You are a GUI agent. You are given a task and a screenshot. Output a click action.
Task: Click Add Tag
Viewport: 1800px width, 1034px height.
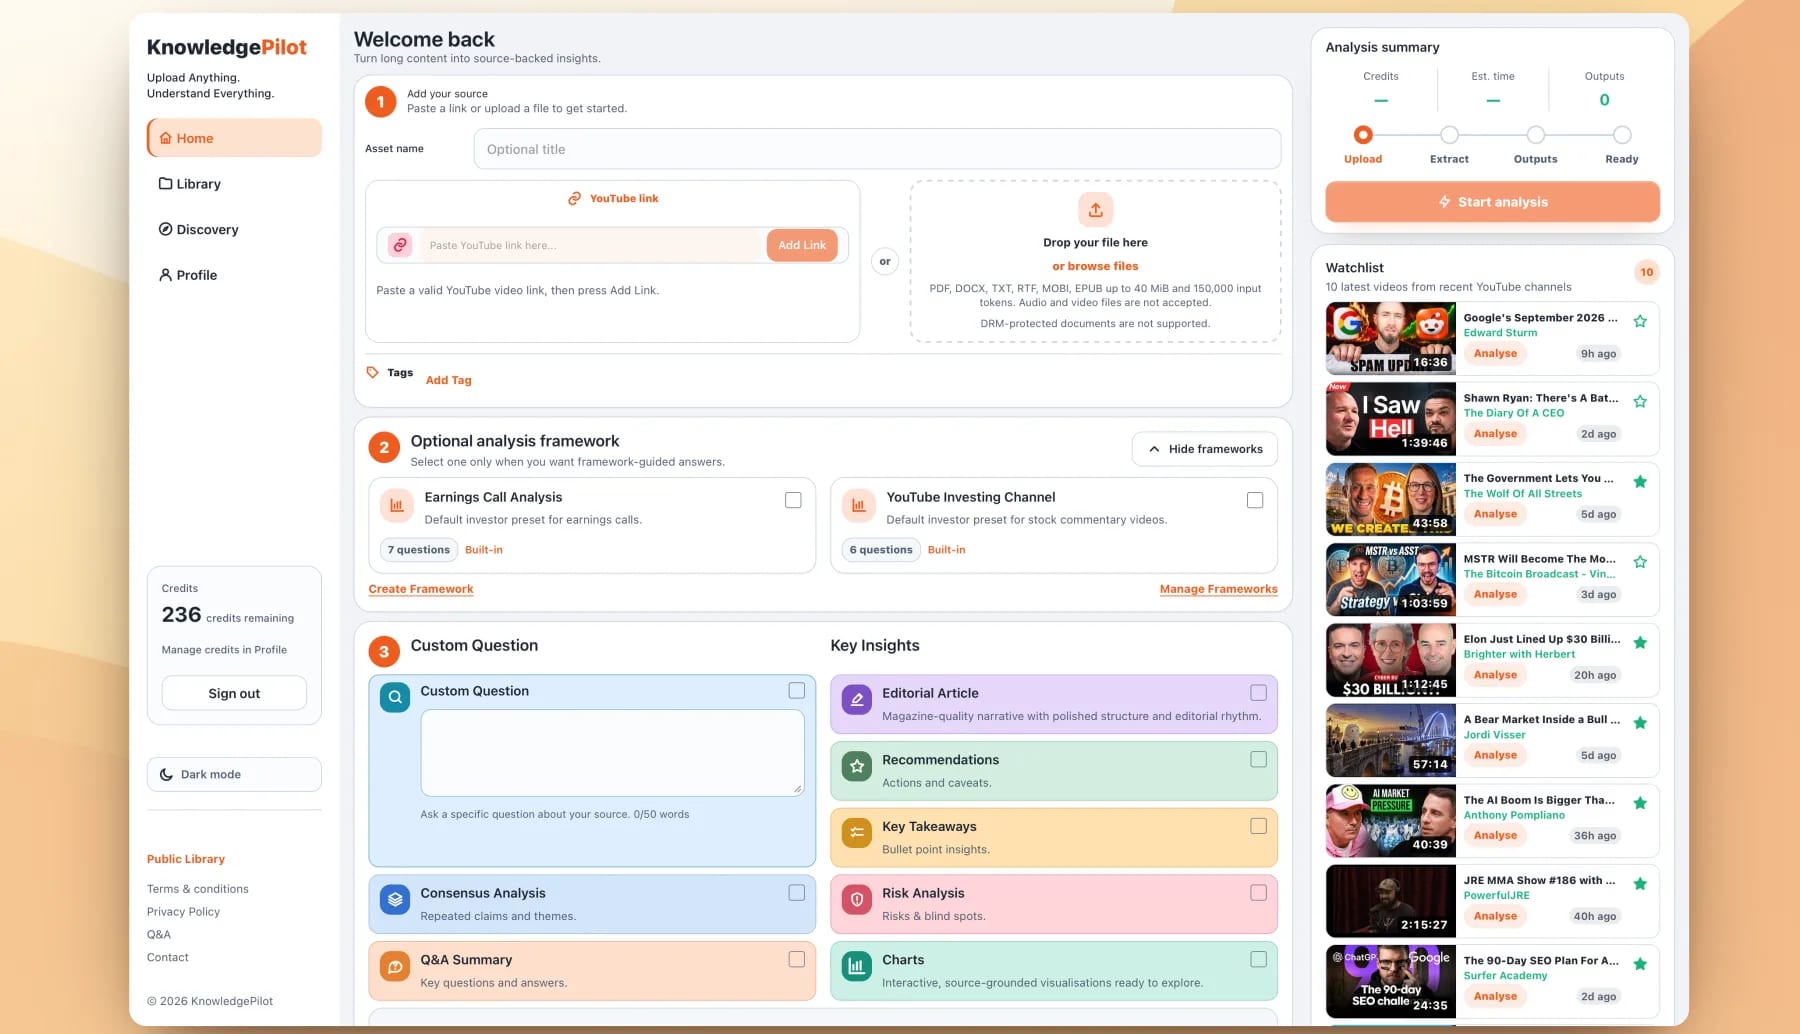pos(449,380)
